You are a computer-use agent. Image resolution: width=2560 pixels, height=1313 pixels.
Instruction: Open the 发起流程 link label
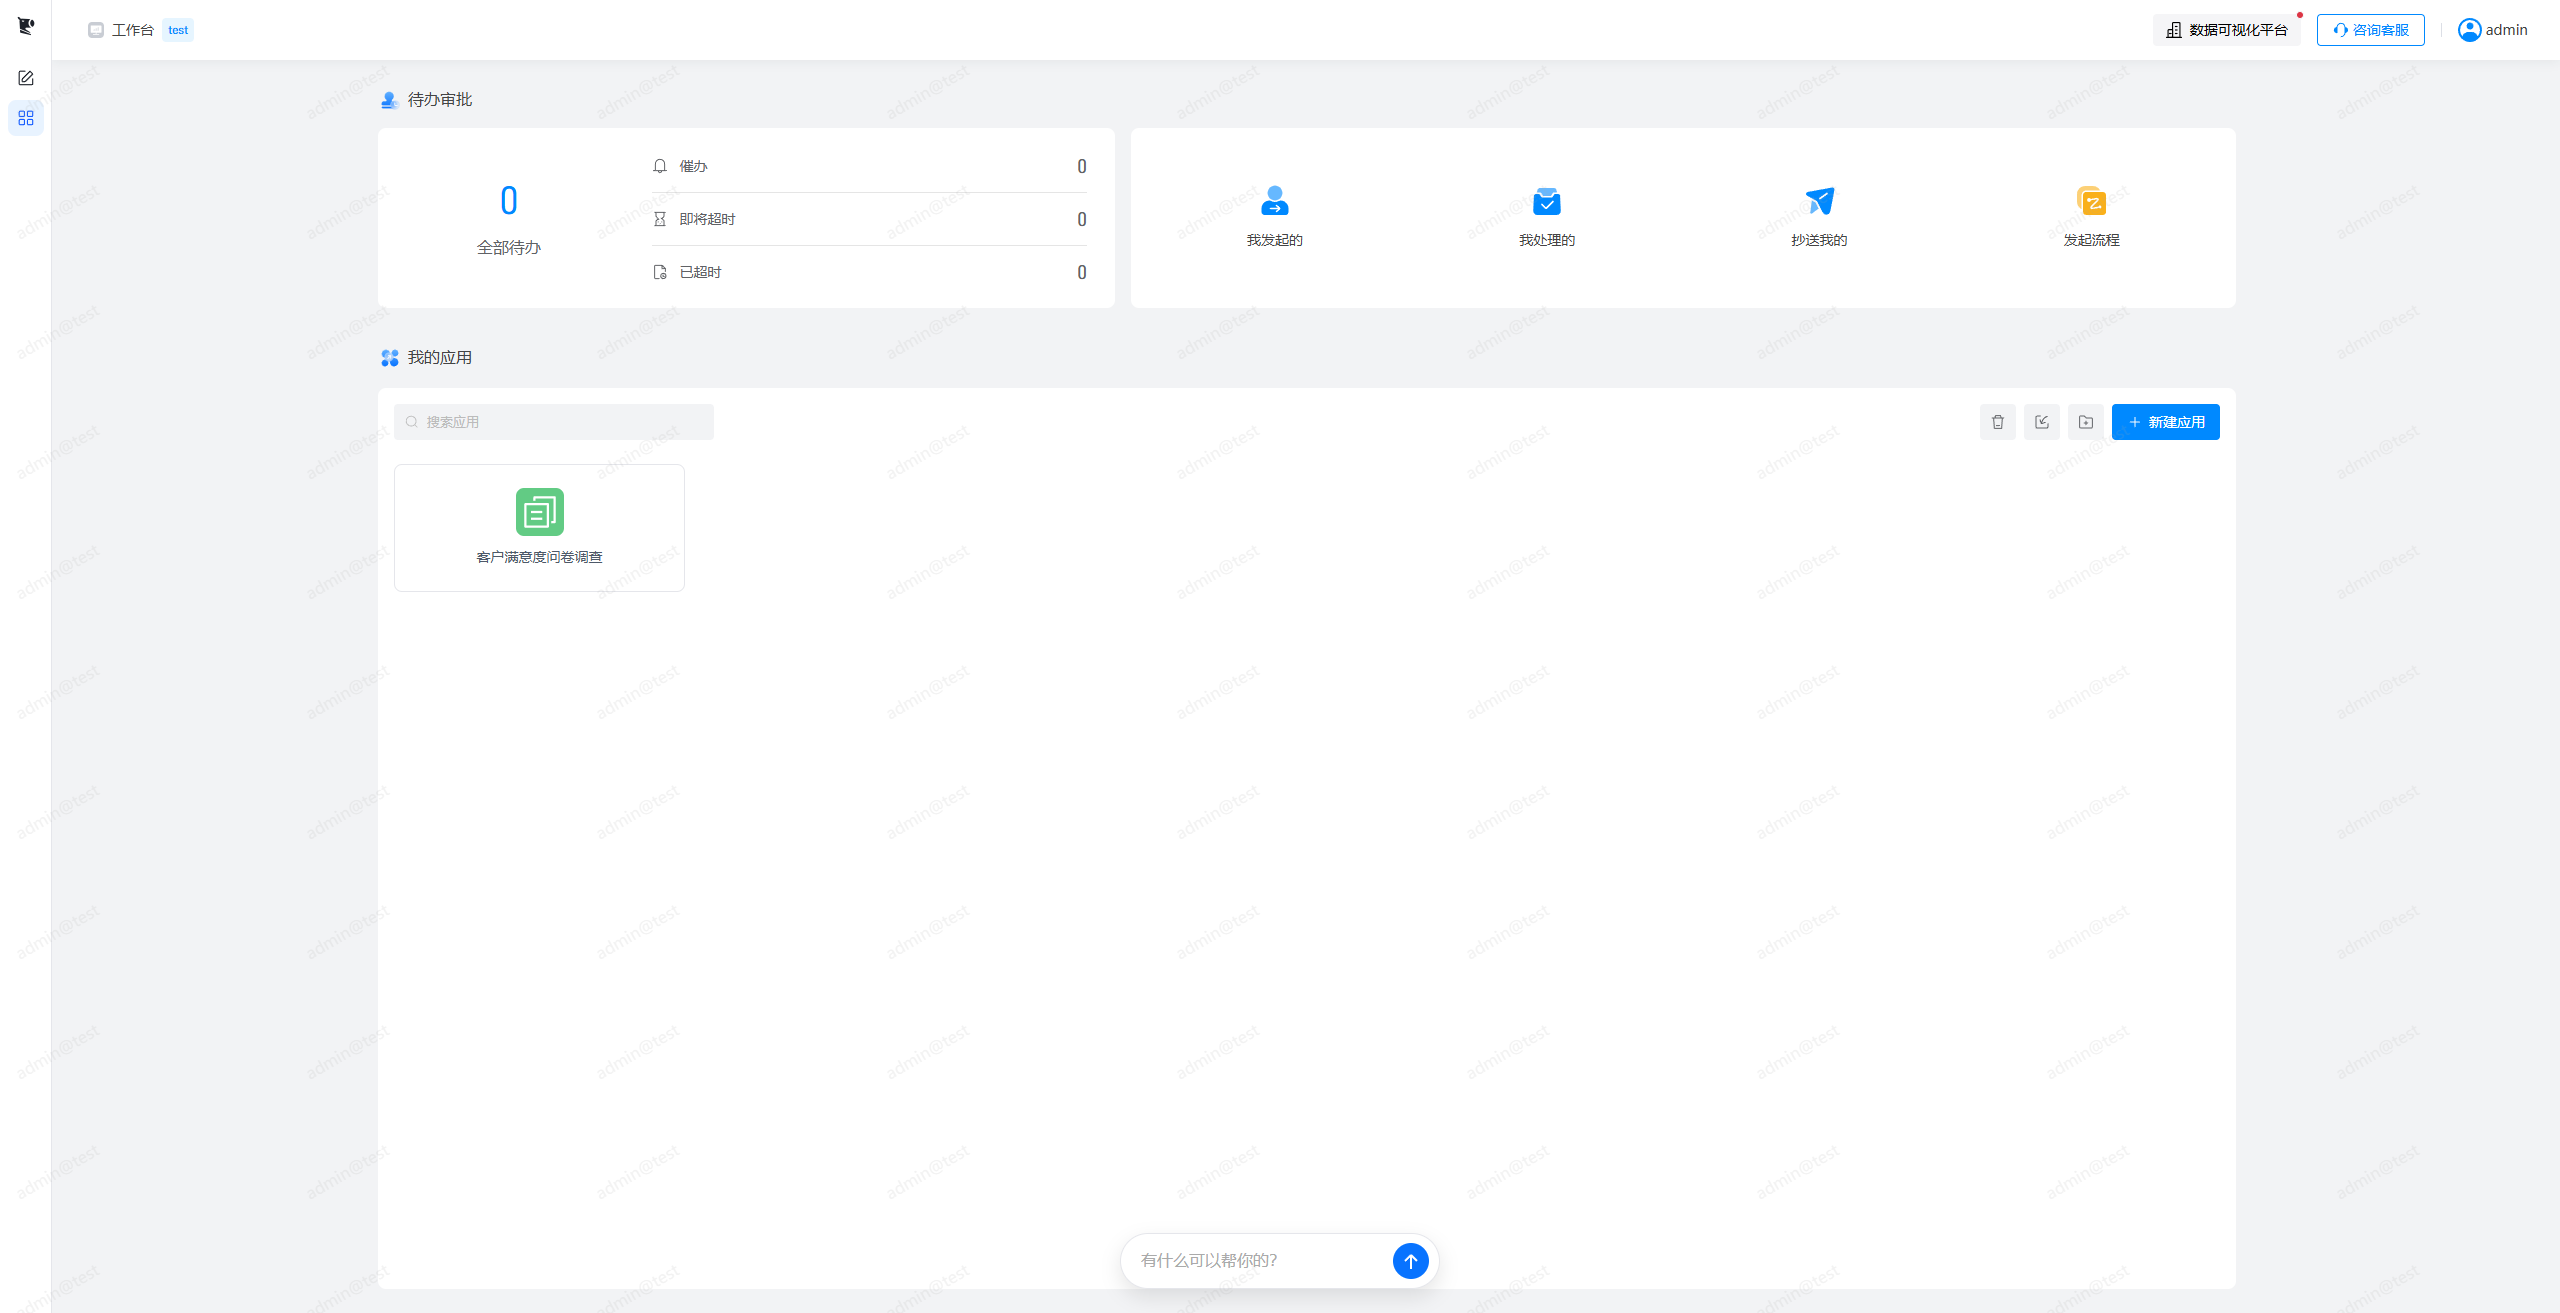tap(2091, 240)
